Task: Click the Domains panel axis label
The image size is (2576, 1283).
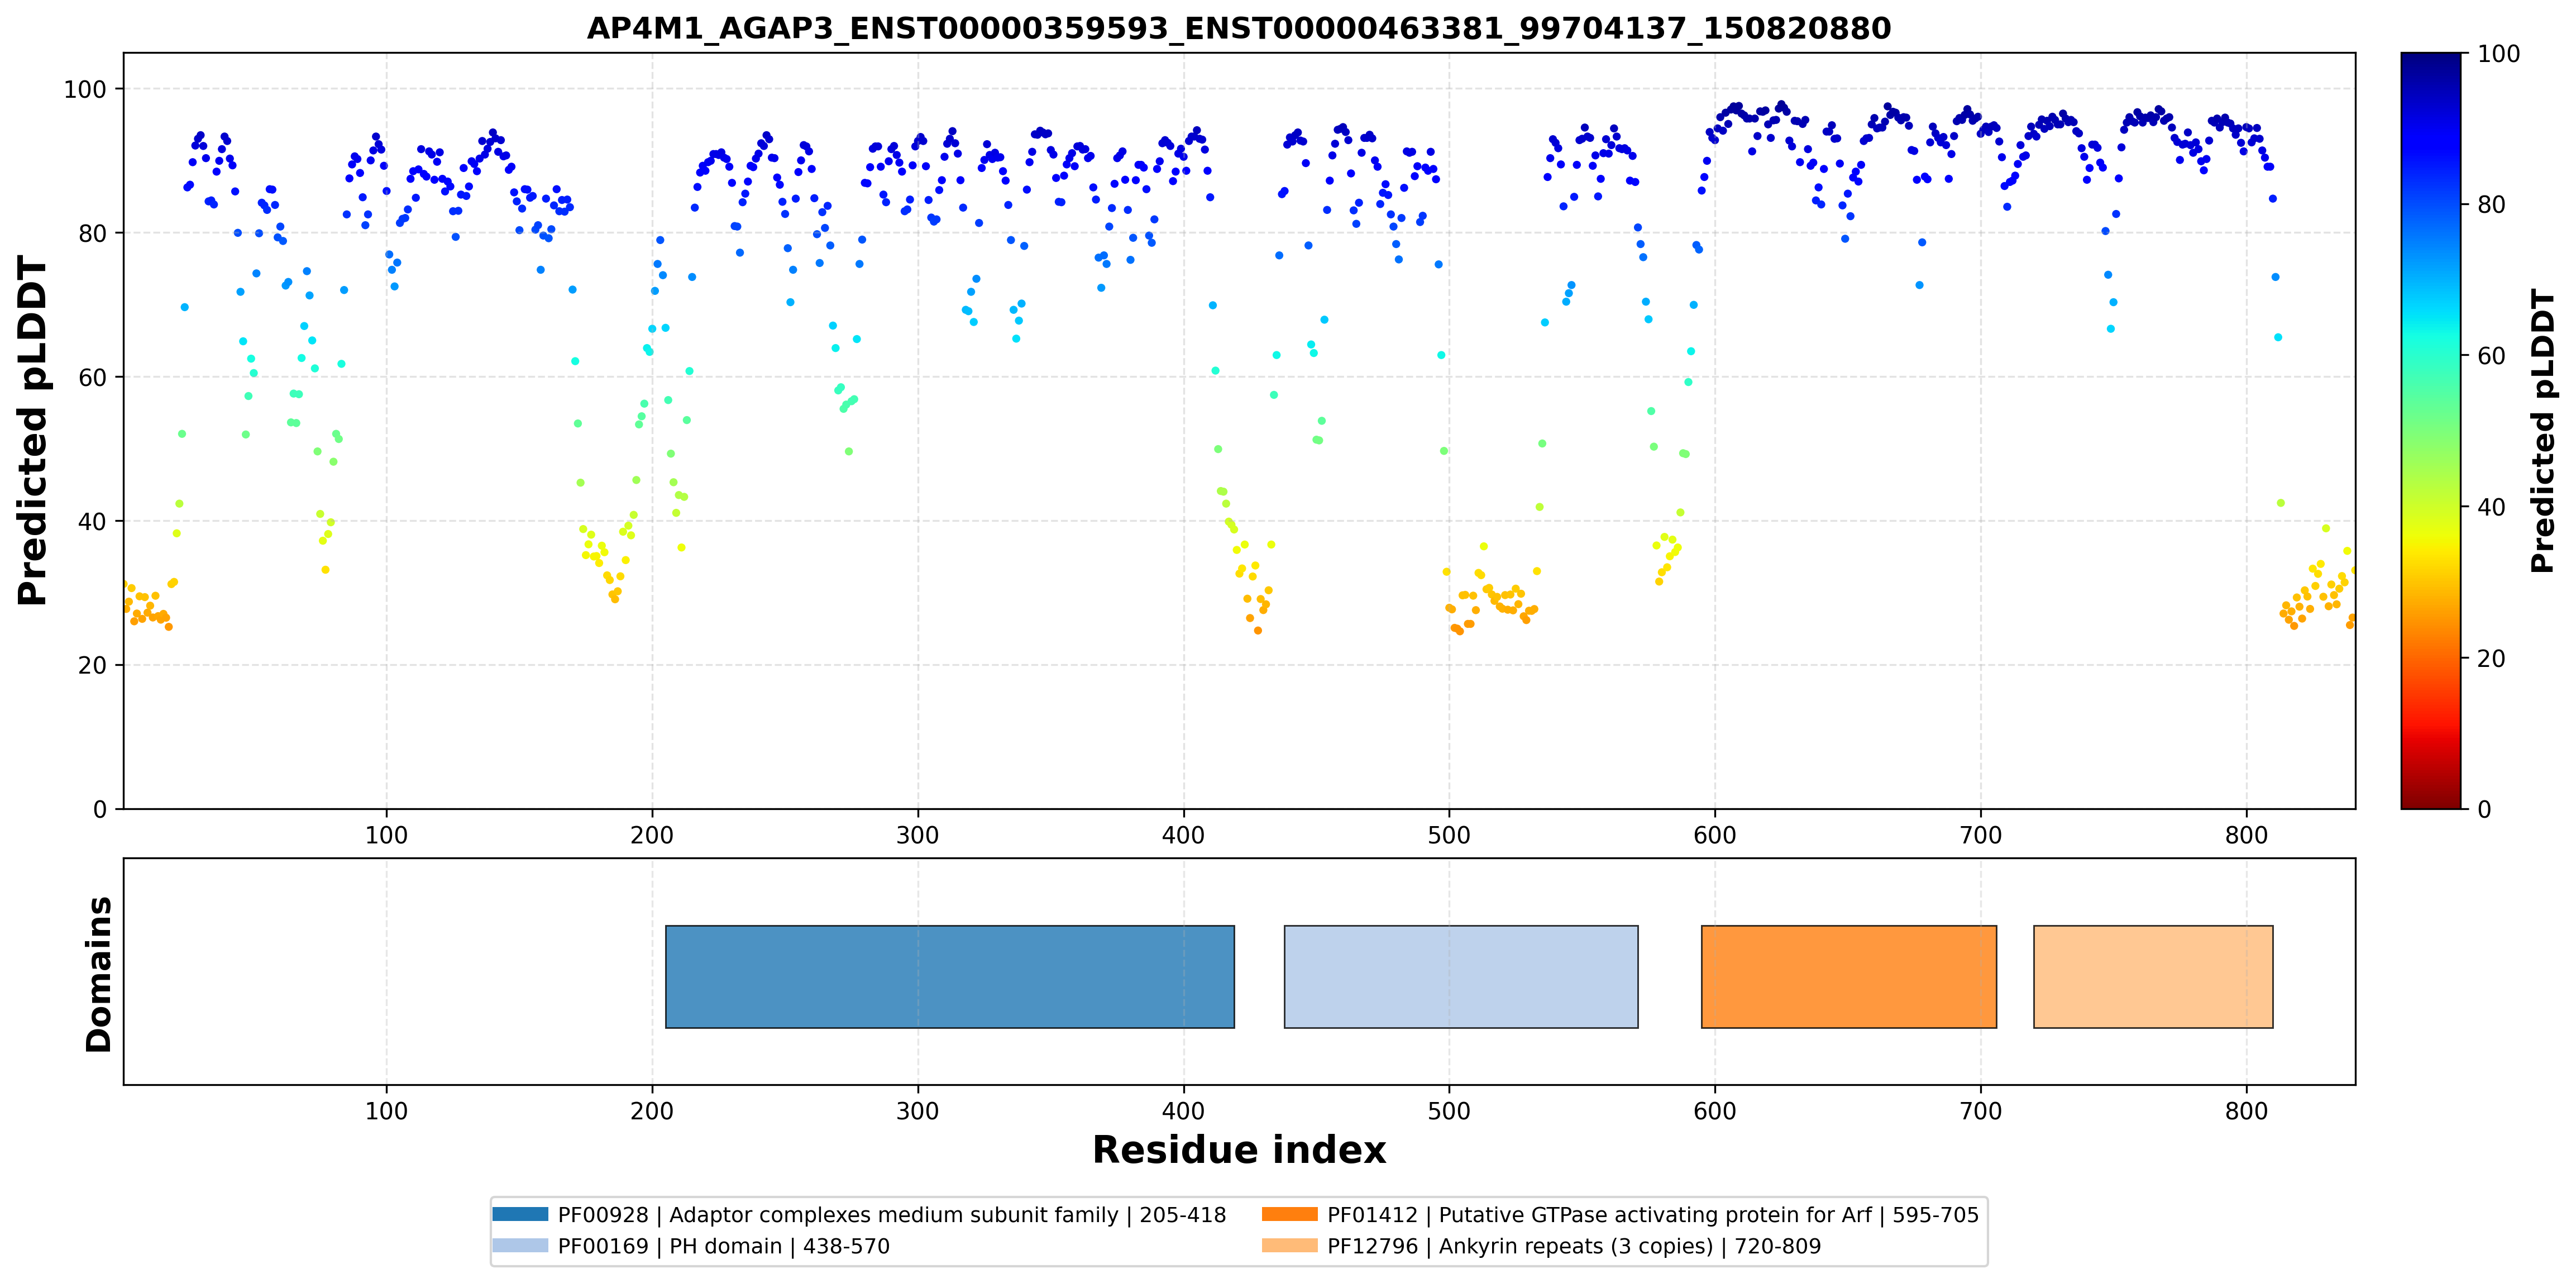Action: pyautogui.click(x=99, y=974)
